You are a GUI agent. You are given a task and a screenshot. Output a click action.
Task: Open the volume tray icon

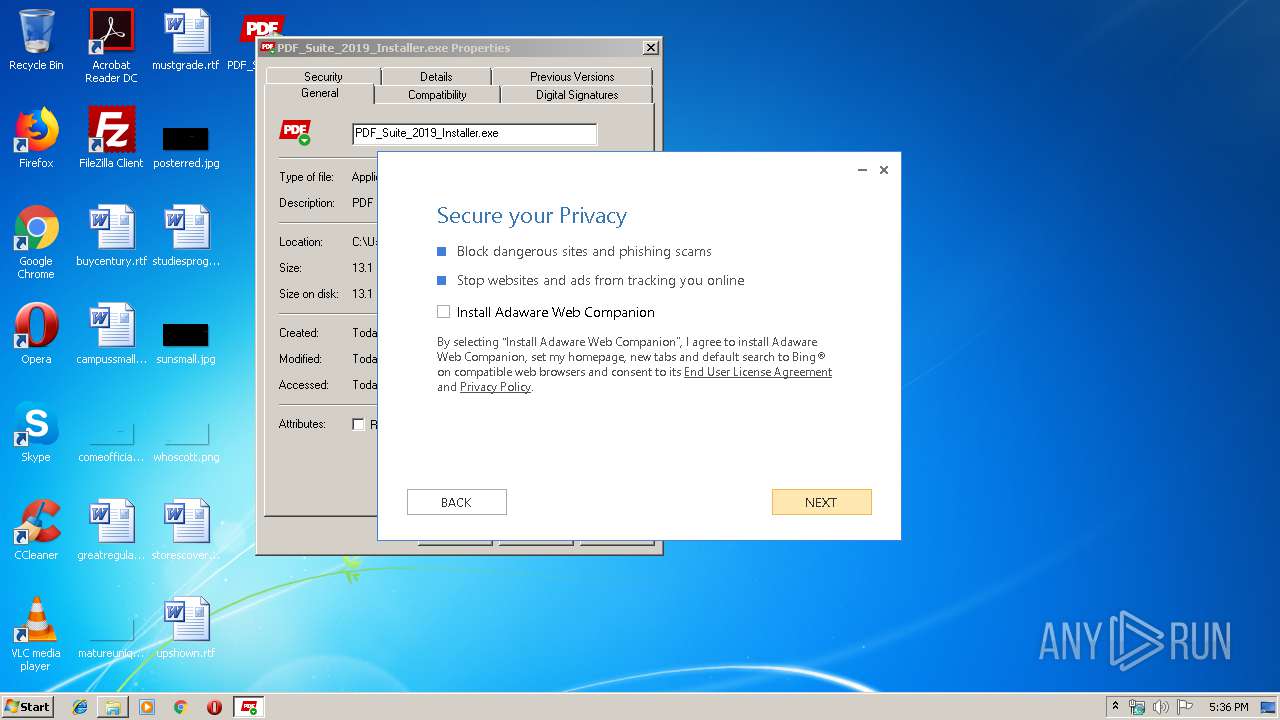point(1160,707)
